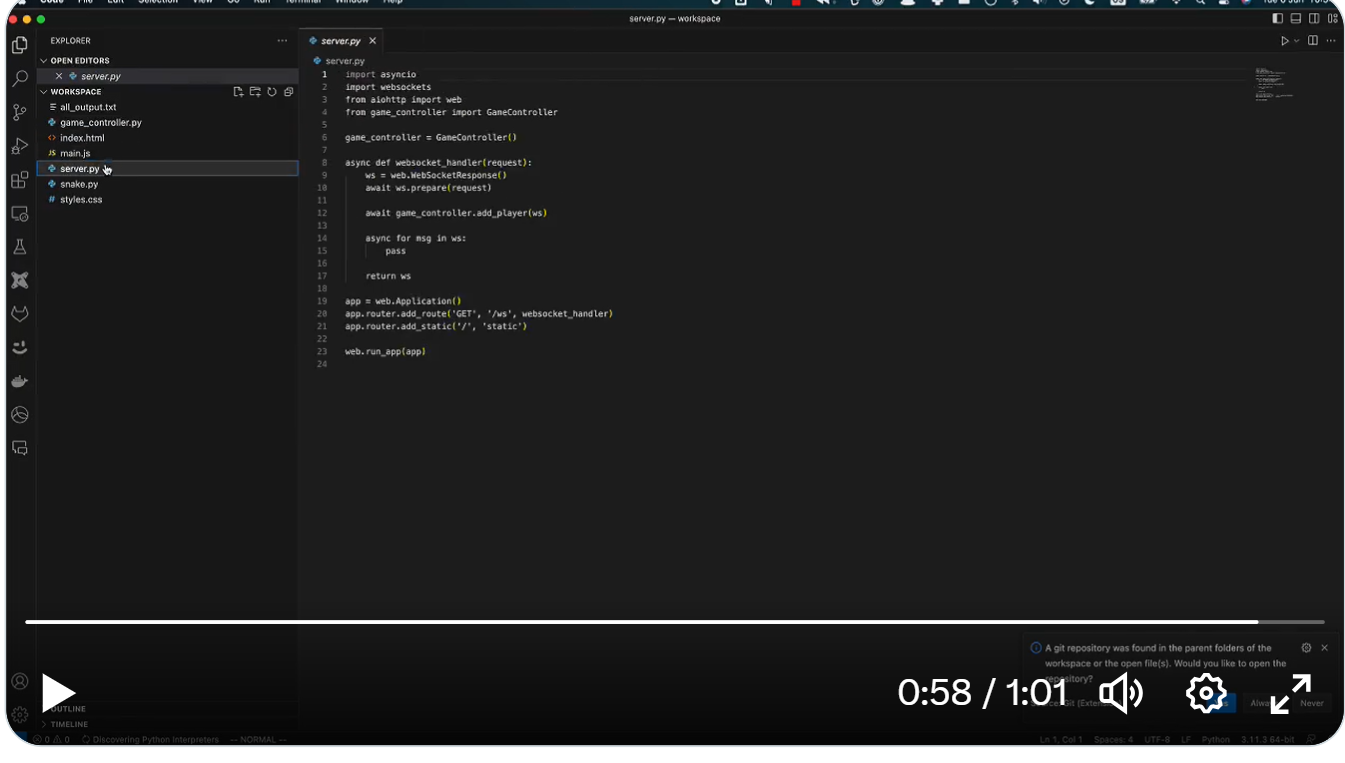Open the Extensions view
The image size is (1345, 763).
(19, 180)
